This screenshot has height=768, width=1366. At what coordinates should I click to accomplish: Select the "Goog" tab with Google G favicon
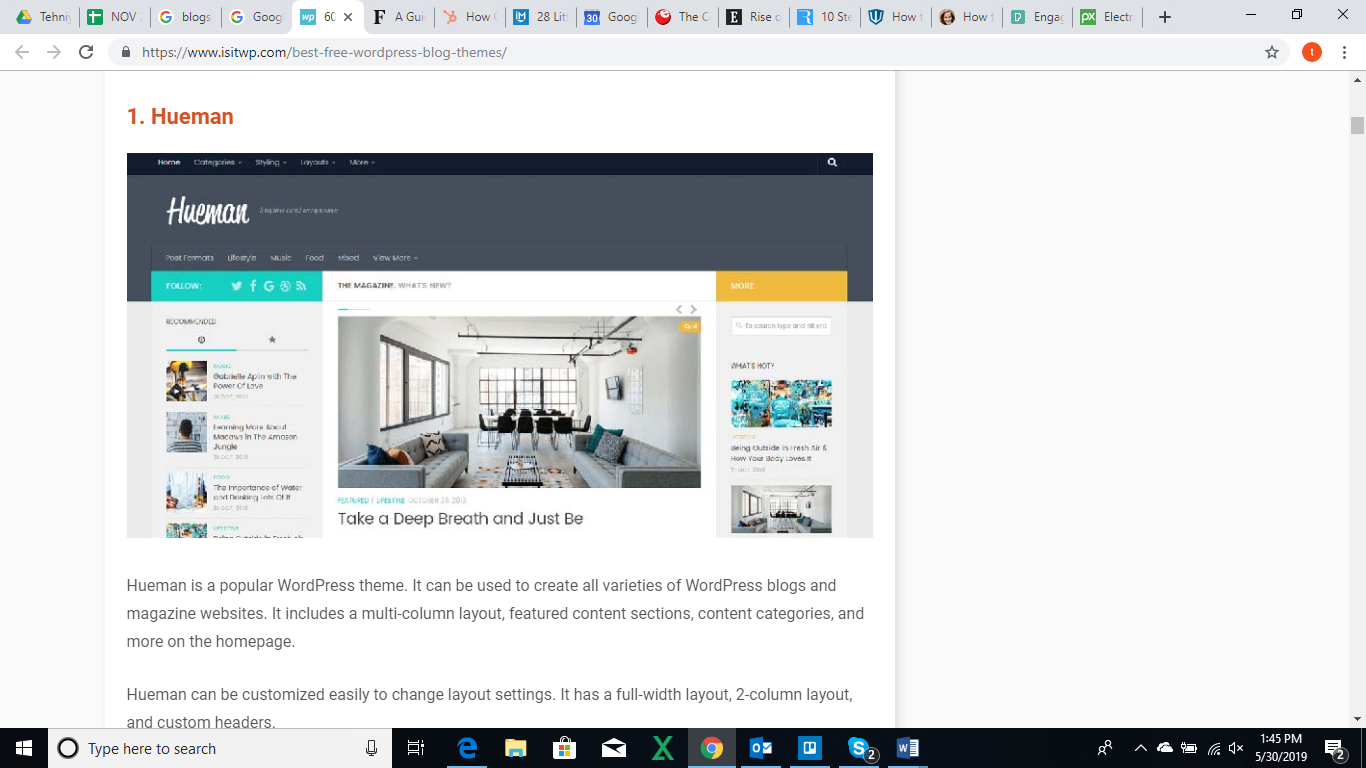pos(256,17)
